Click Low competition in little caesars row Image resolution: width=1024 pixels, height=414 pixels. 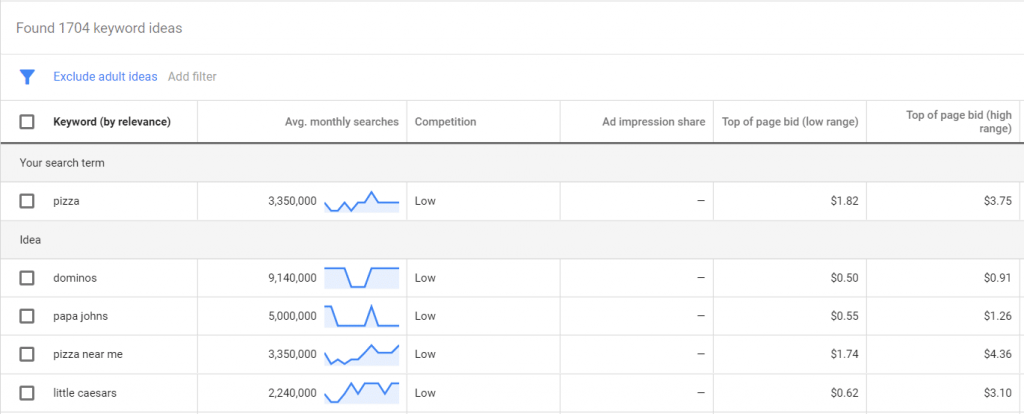click(425, 393)
